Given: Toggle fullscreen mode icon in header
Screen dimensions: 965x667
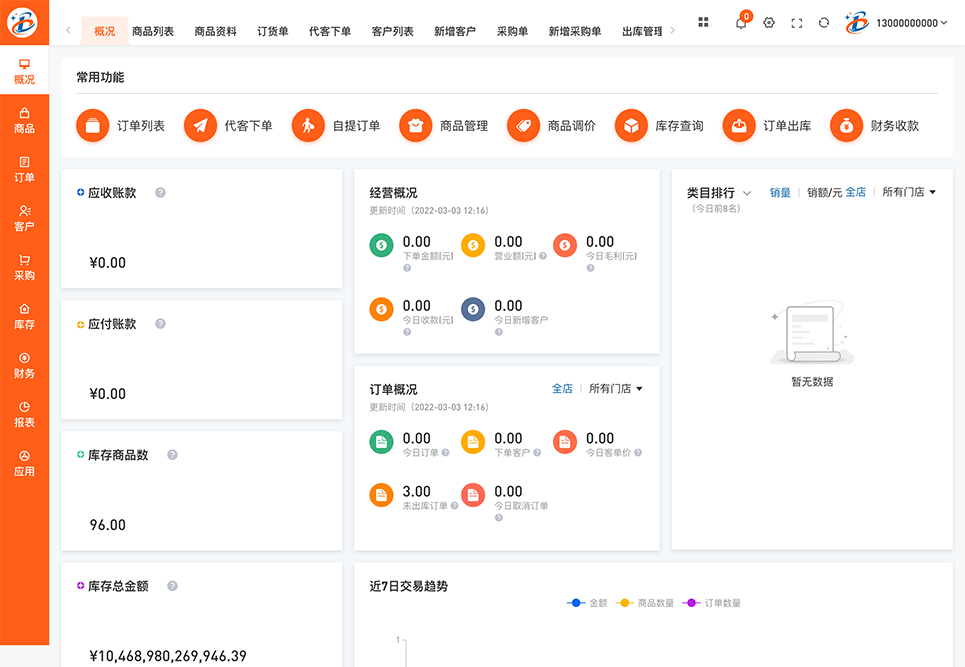Looking at the screenshot, I should 797,23.
